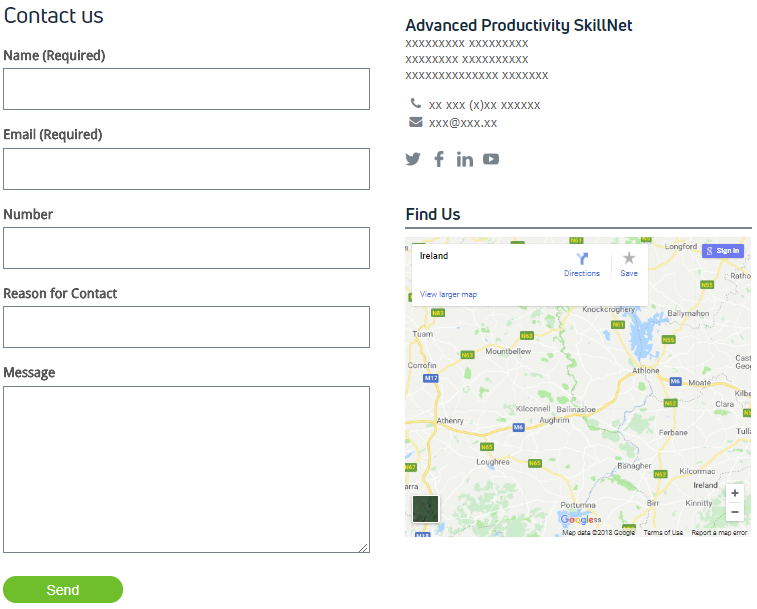Zoom in the map with plus button
The image size is (757, 609).
735,493
